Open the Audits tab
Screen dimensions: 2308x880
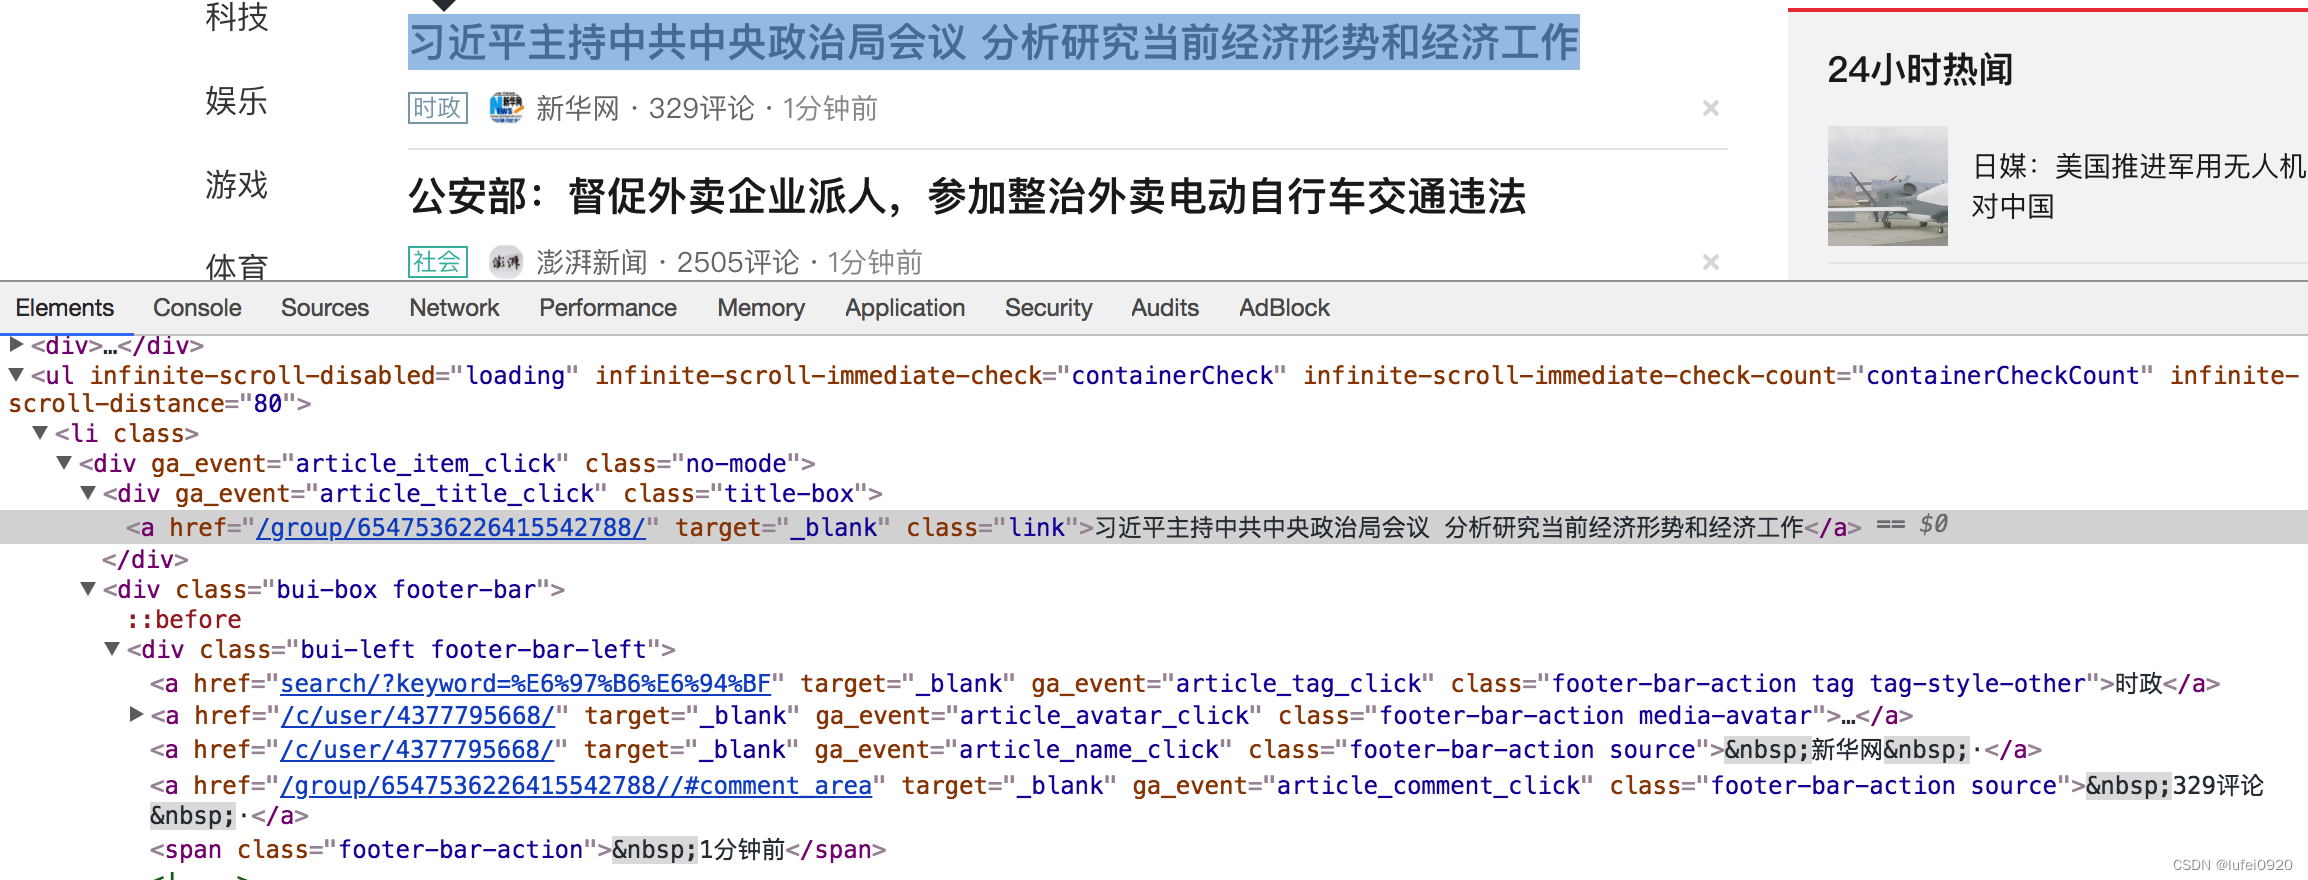point(1165,308)
